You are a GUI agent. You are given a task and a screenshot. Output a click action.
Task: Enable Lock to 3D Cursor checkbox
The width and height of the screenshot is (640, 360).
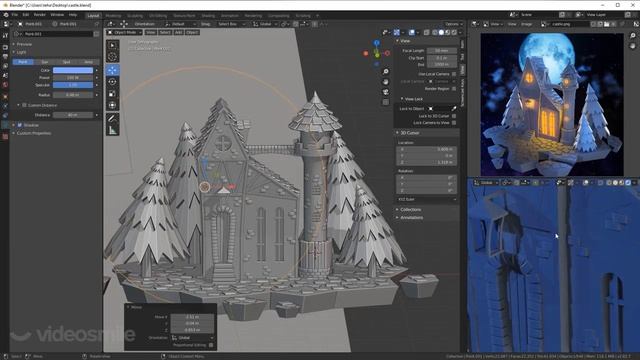pos(454,116)
